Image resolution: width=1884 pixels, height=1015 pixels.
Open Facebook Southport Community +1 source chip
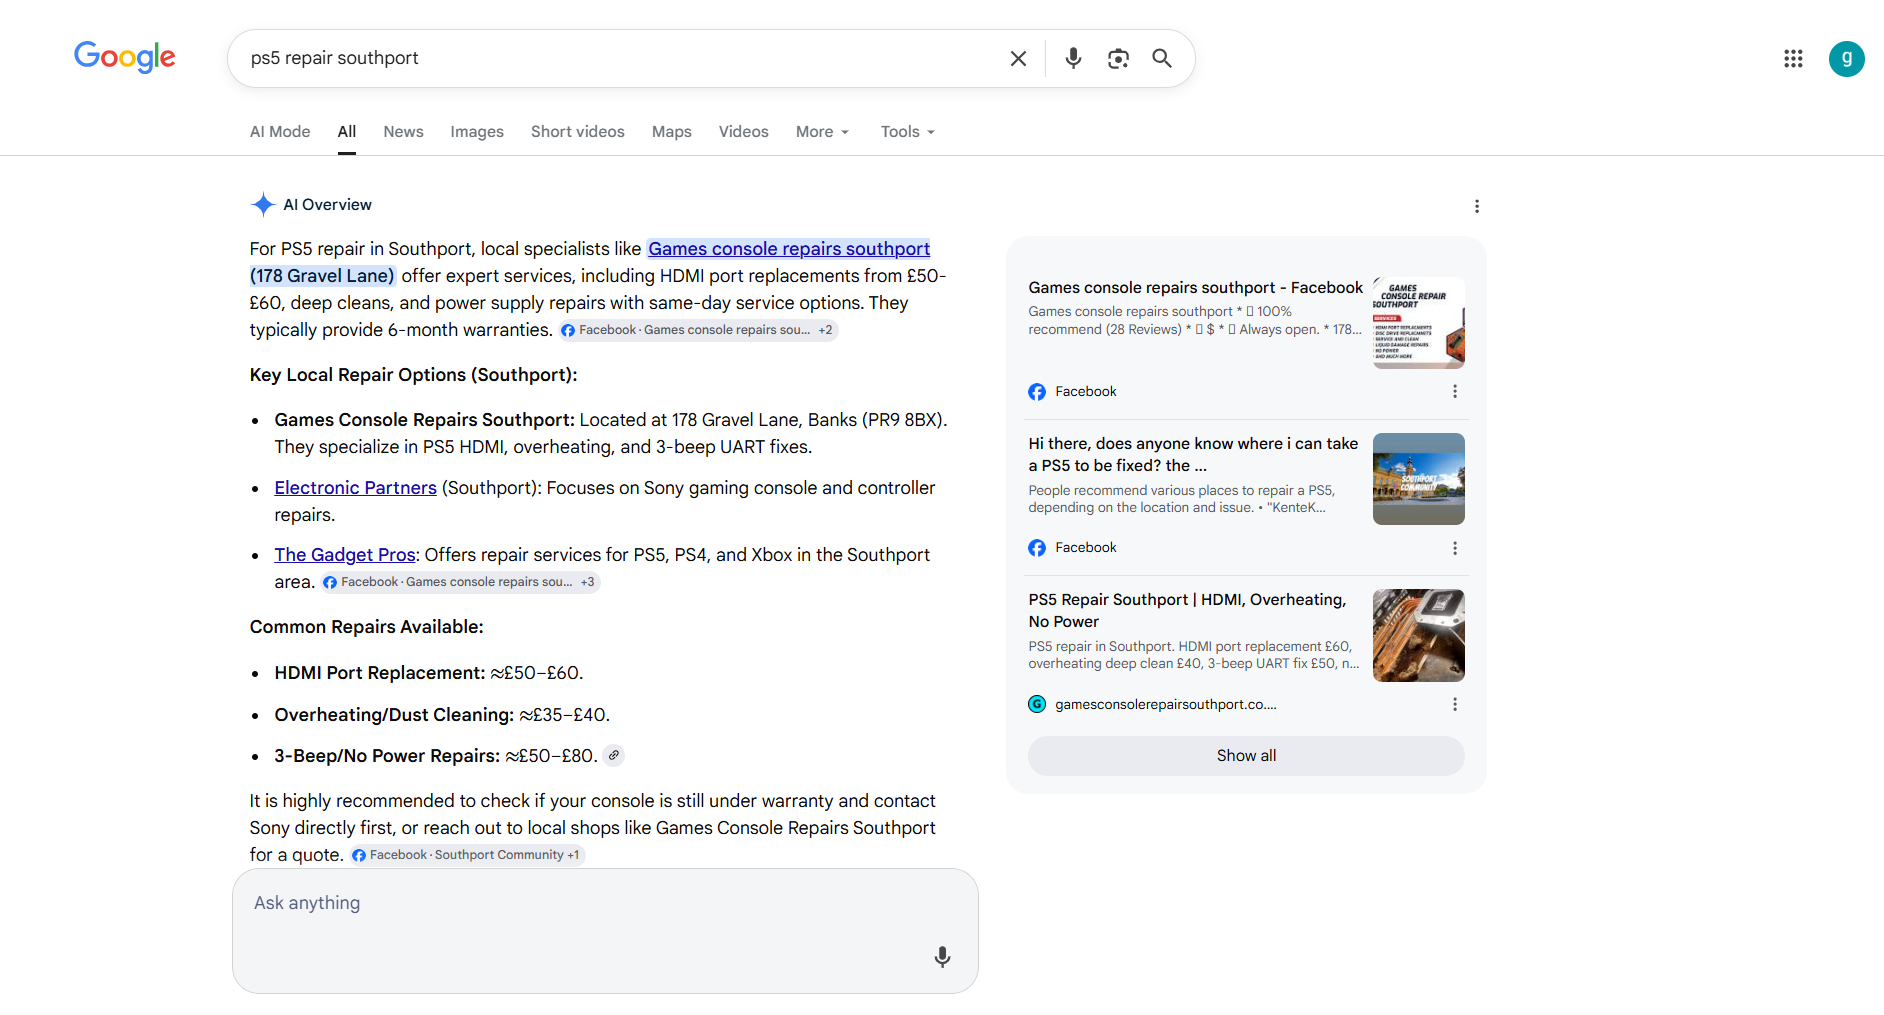click(467, 855)
